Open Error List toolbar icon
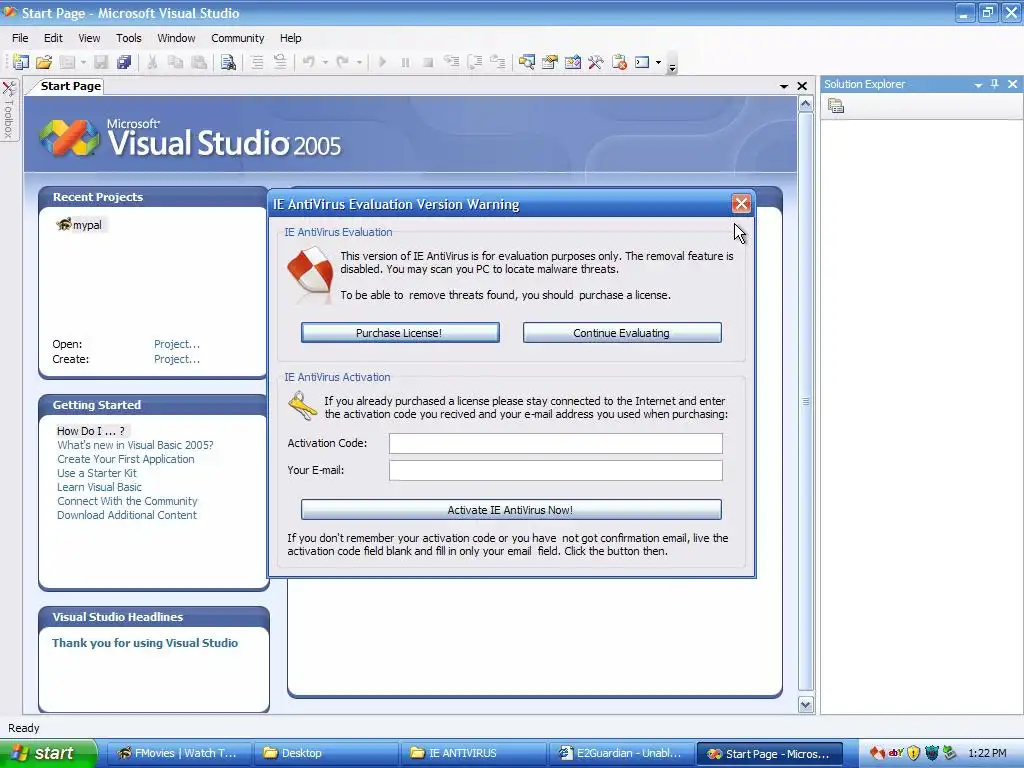The image size is (1024, 768). (619, 62)
